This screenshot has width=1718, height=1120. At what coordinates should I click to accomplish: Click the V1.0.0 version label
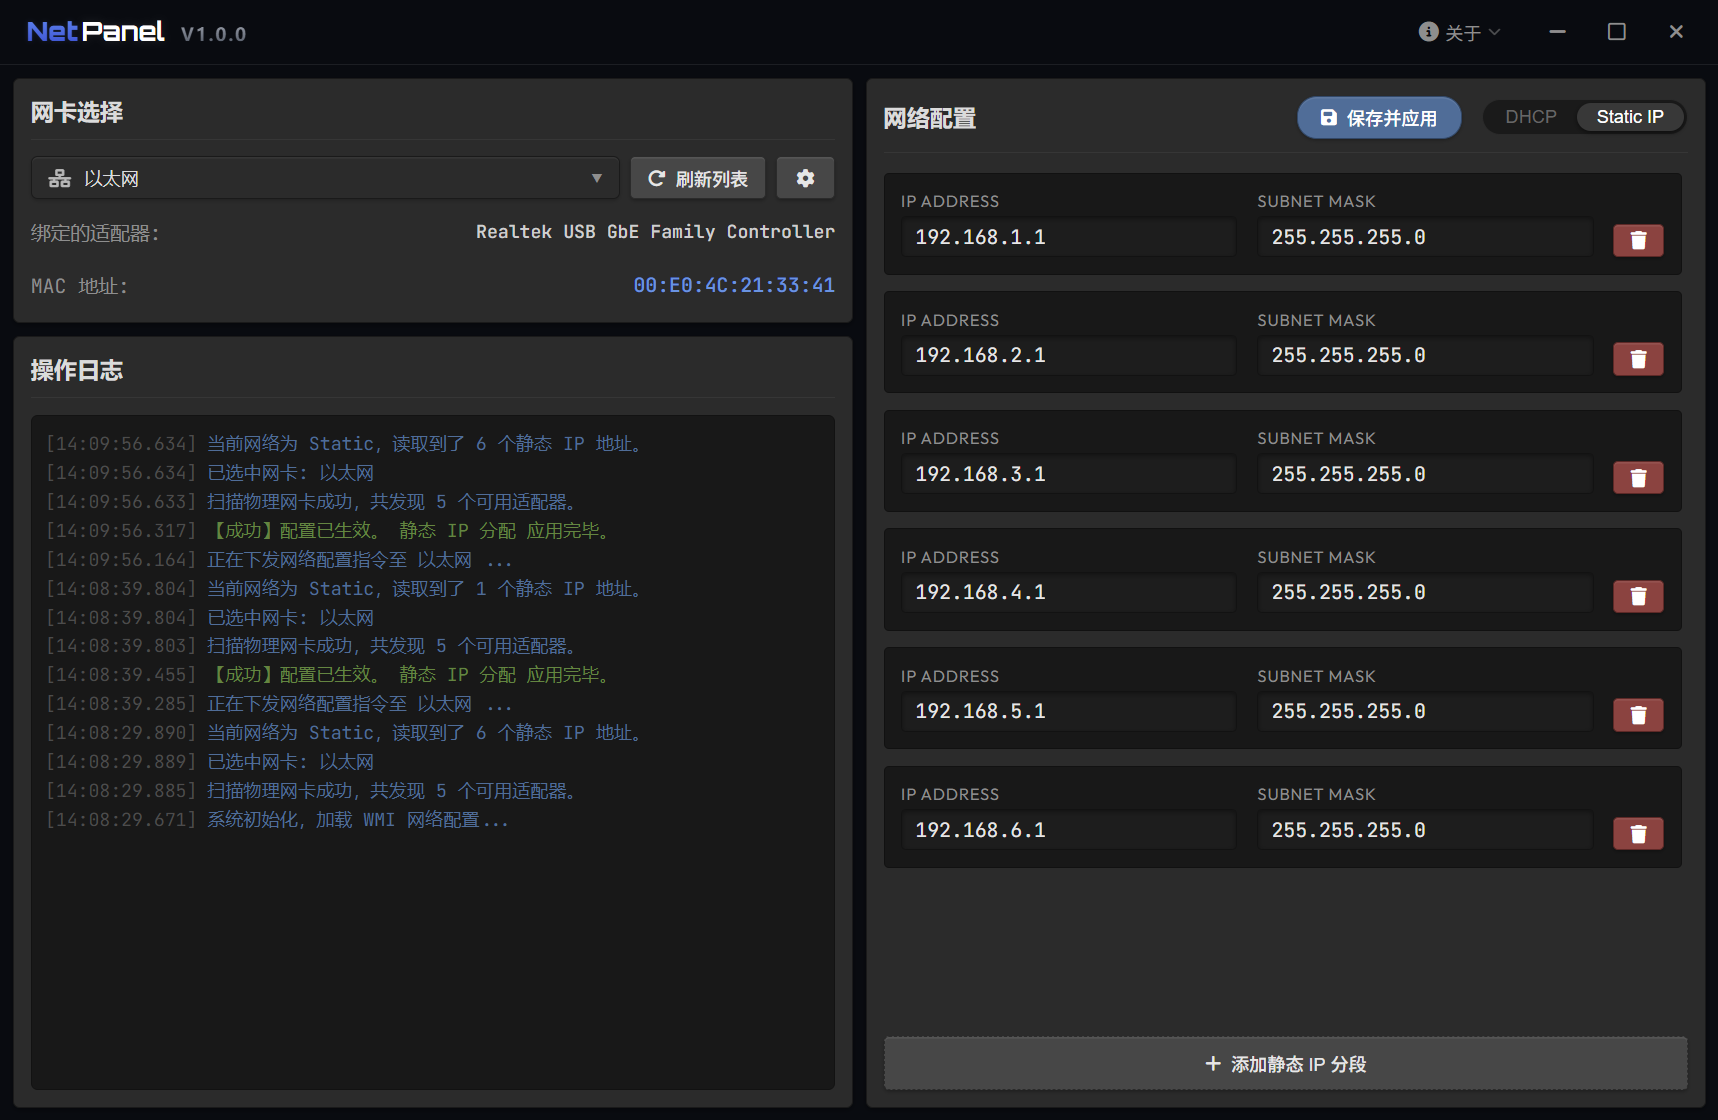tap(213, 34)
